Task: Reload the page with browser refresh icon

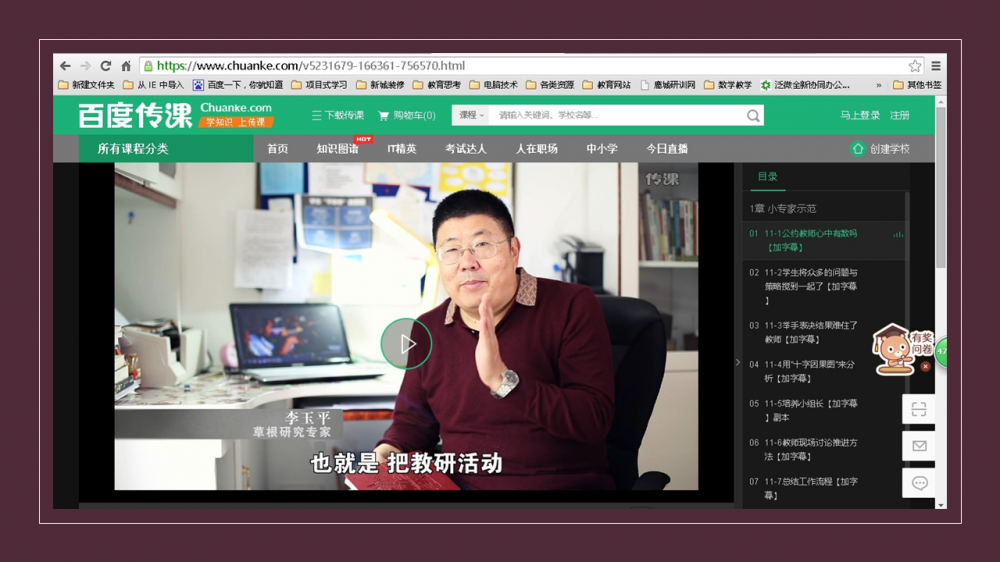Action: click(106, 66)
